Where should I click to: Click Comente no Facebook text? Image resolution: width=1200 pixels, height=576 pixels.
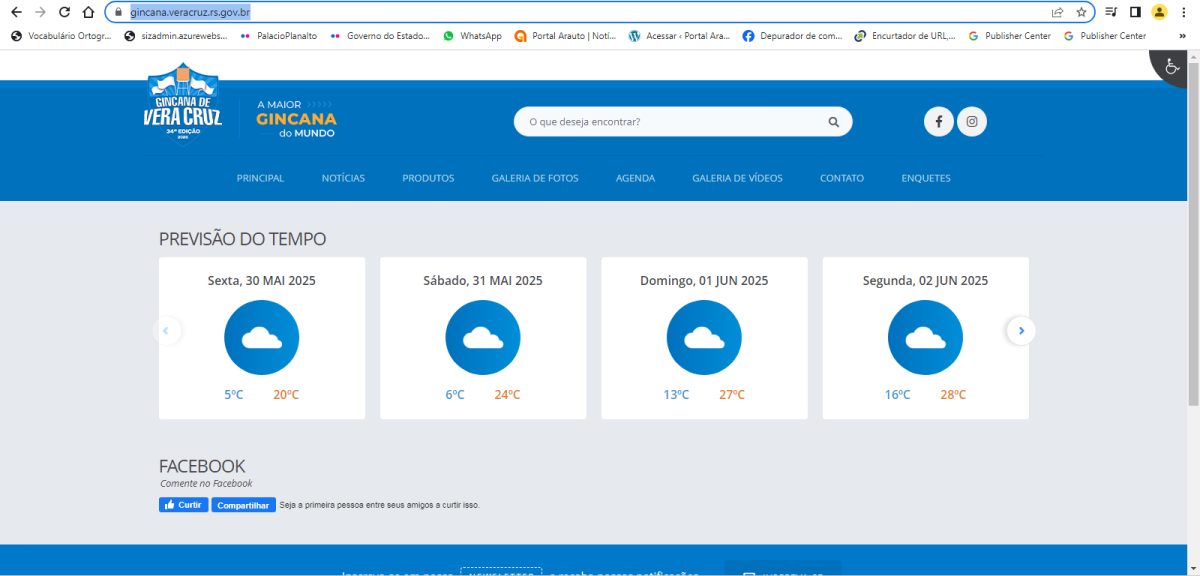[206, 484]
